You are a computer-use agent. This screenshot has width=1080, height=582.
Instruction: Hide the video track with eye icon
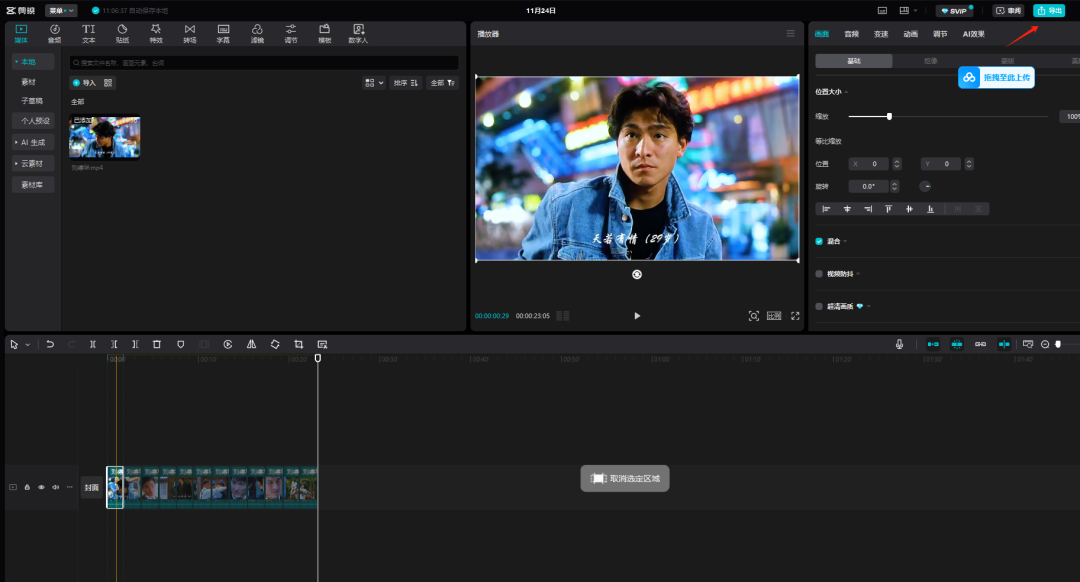pyautogui.click(x=41, y=487)
